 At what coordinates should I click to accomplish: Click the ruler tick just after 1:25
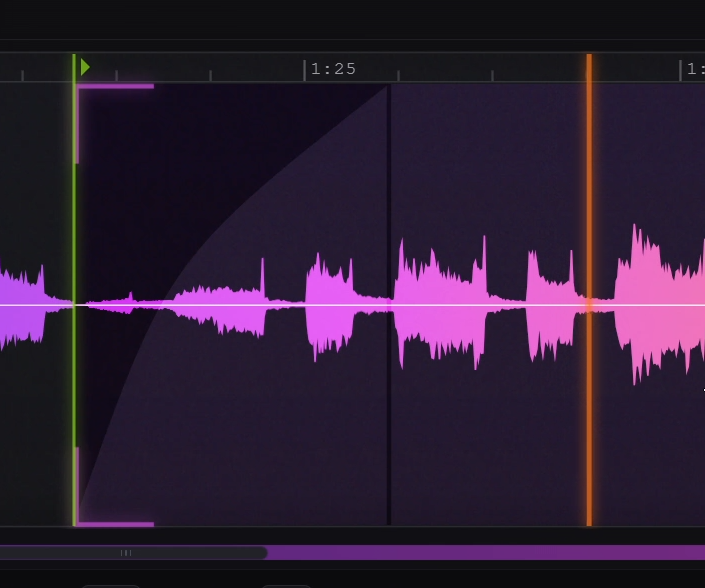coord(398,75)
